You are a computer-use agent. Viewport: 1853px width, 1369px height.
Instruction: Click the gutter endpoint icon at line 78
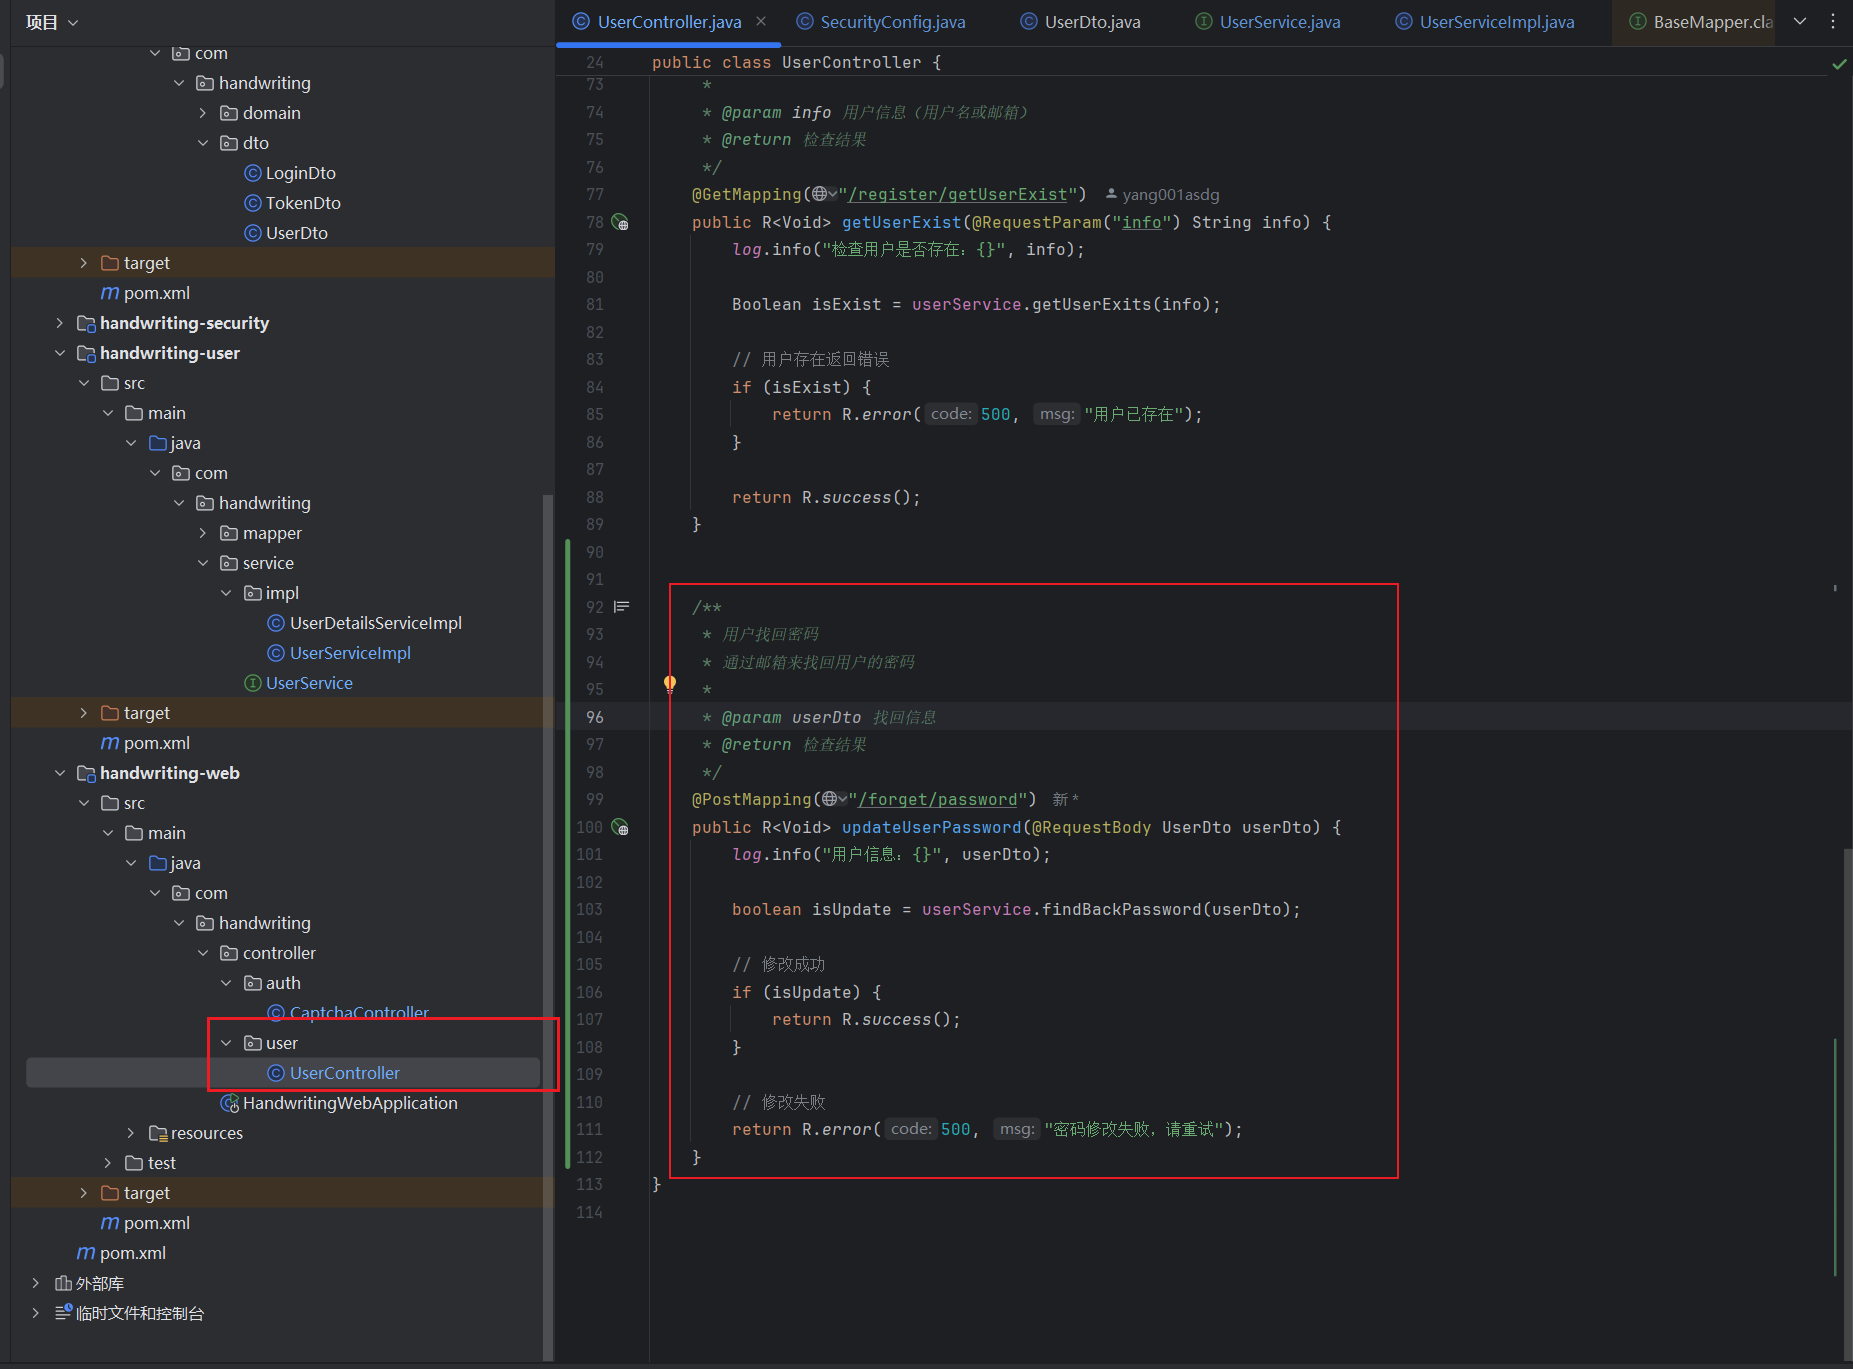[x=620, y=223]
